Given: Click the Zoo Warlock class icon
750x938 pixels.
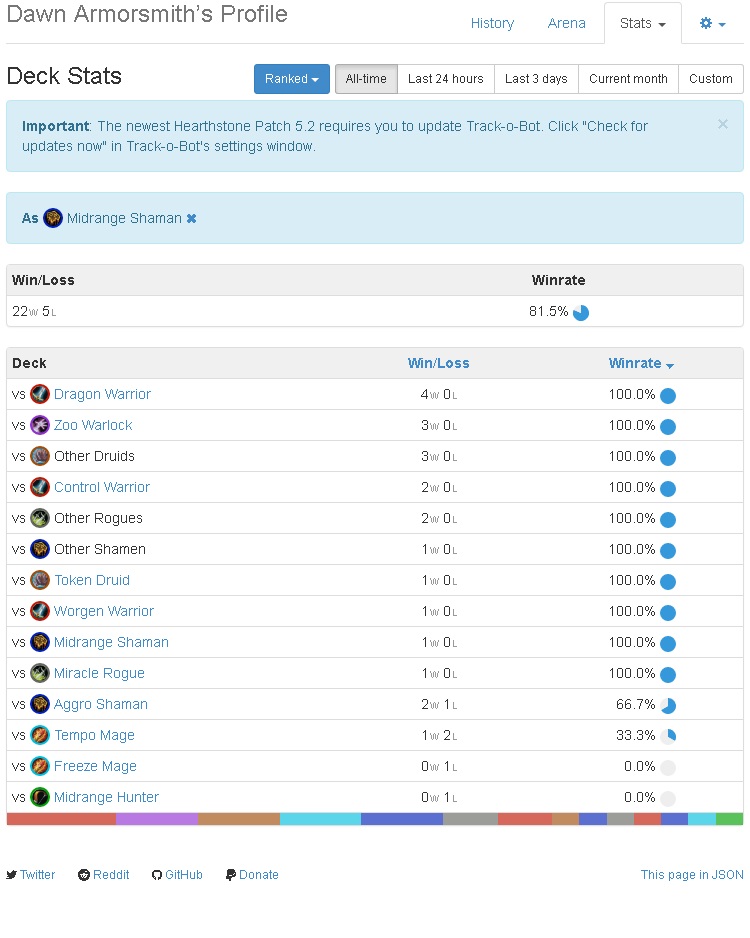Looking at the screenshot, I should point(40,425).
